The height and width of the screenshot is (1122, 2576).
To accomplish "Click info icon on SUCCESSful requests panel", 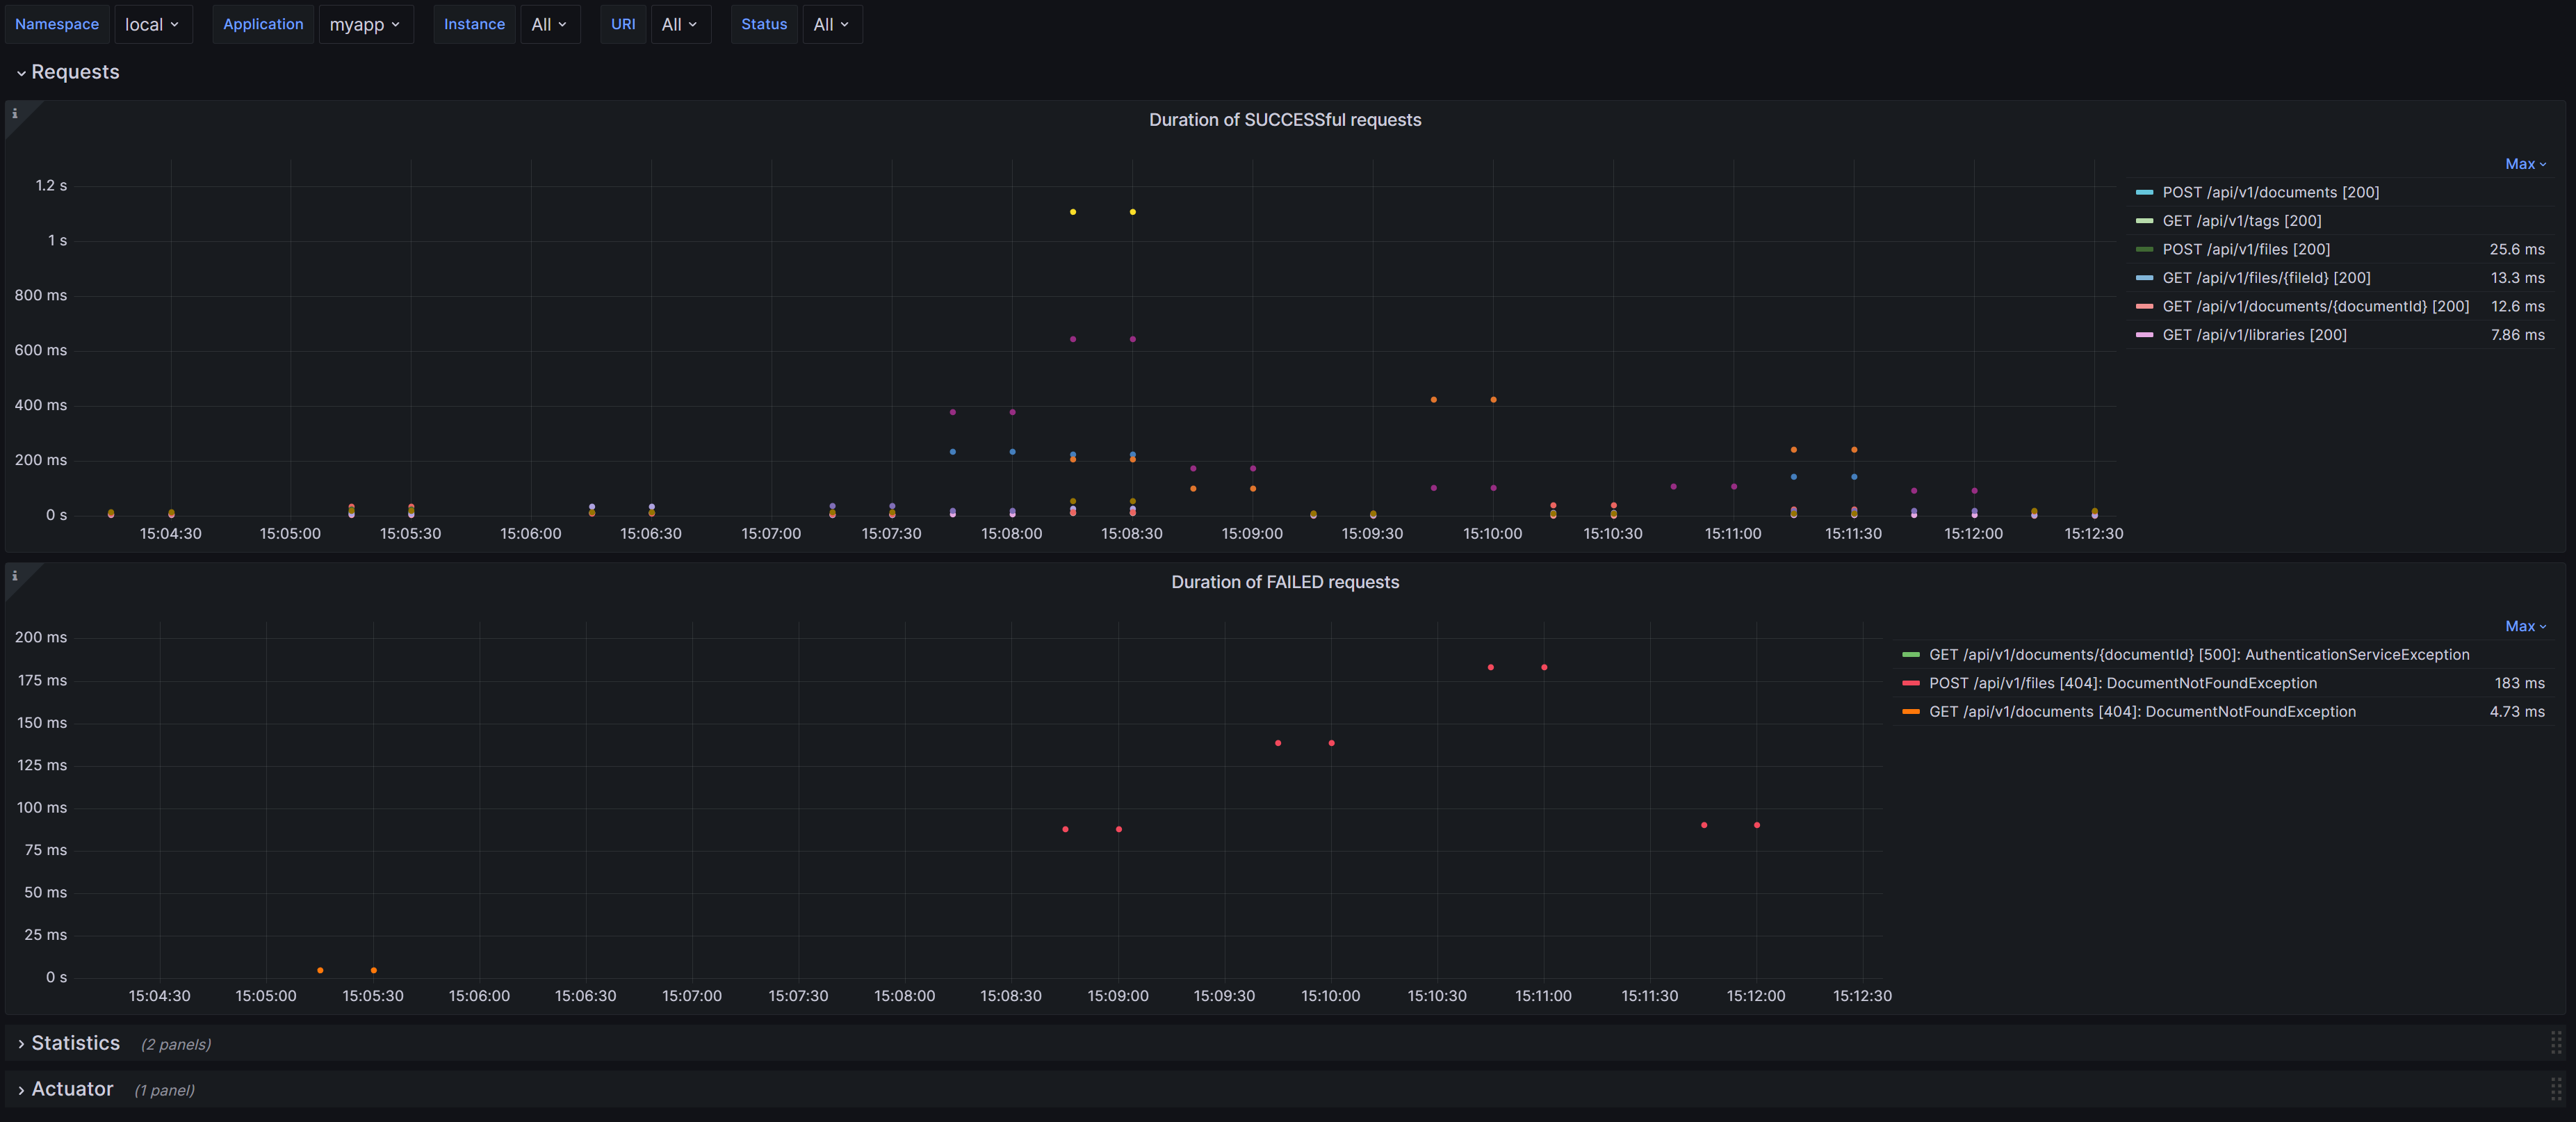I will (15, 114).
